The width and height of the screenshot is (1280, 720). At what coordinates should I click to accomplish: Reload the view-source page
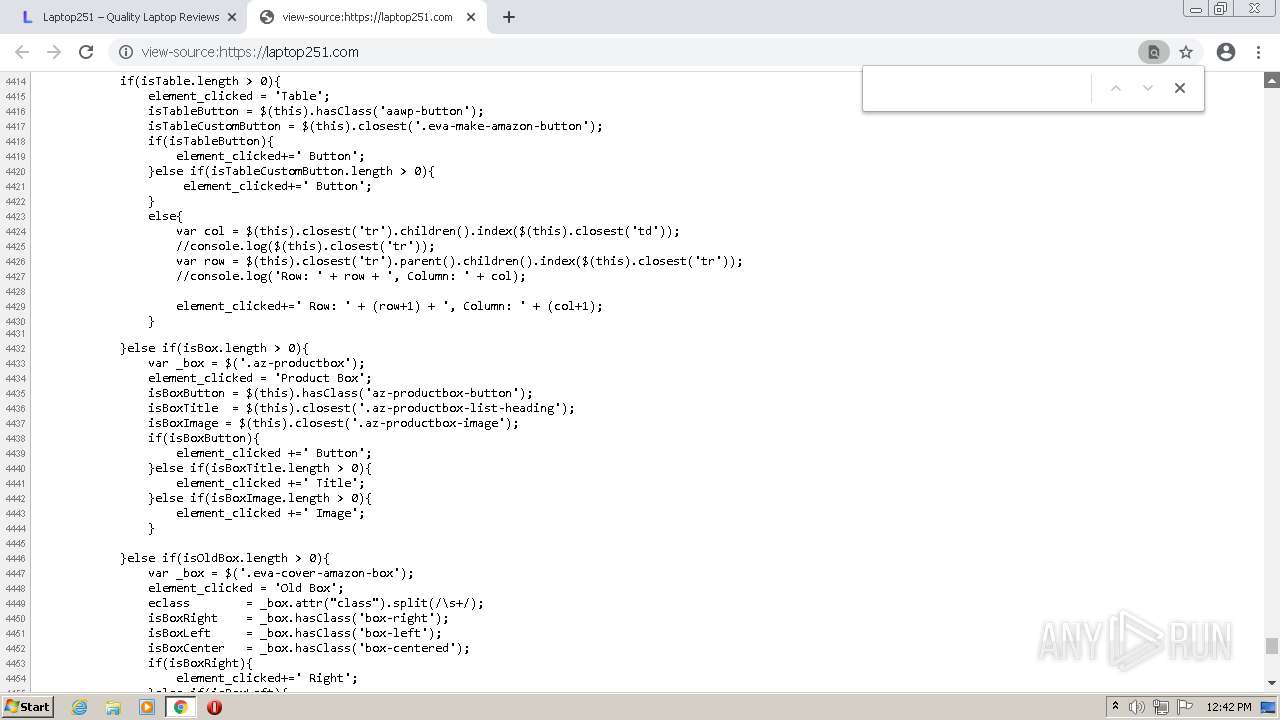(x=86, y=52)
